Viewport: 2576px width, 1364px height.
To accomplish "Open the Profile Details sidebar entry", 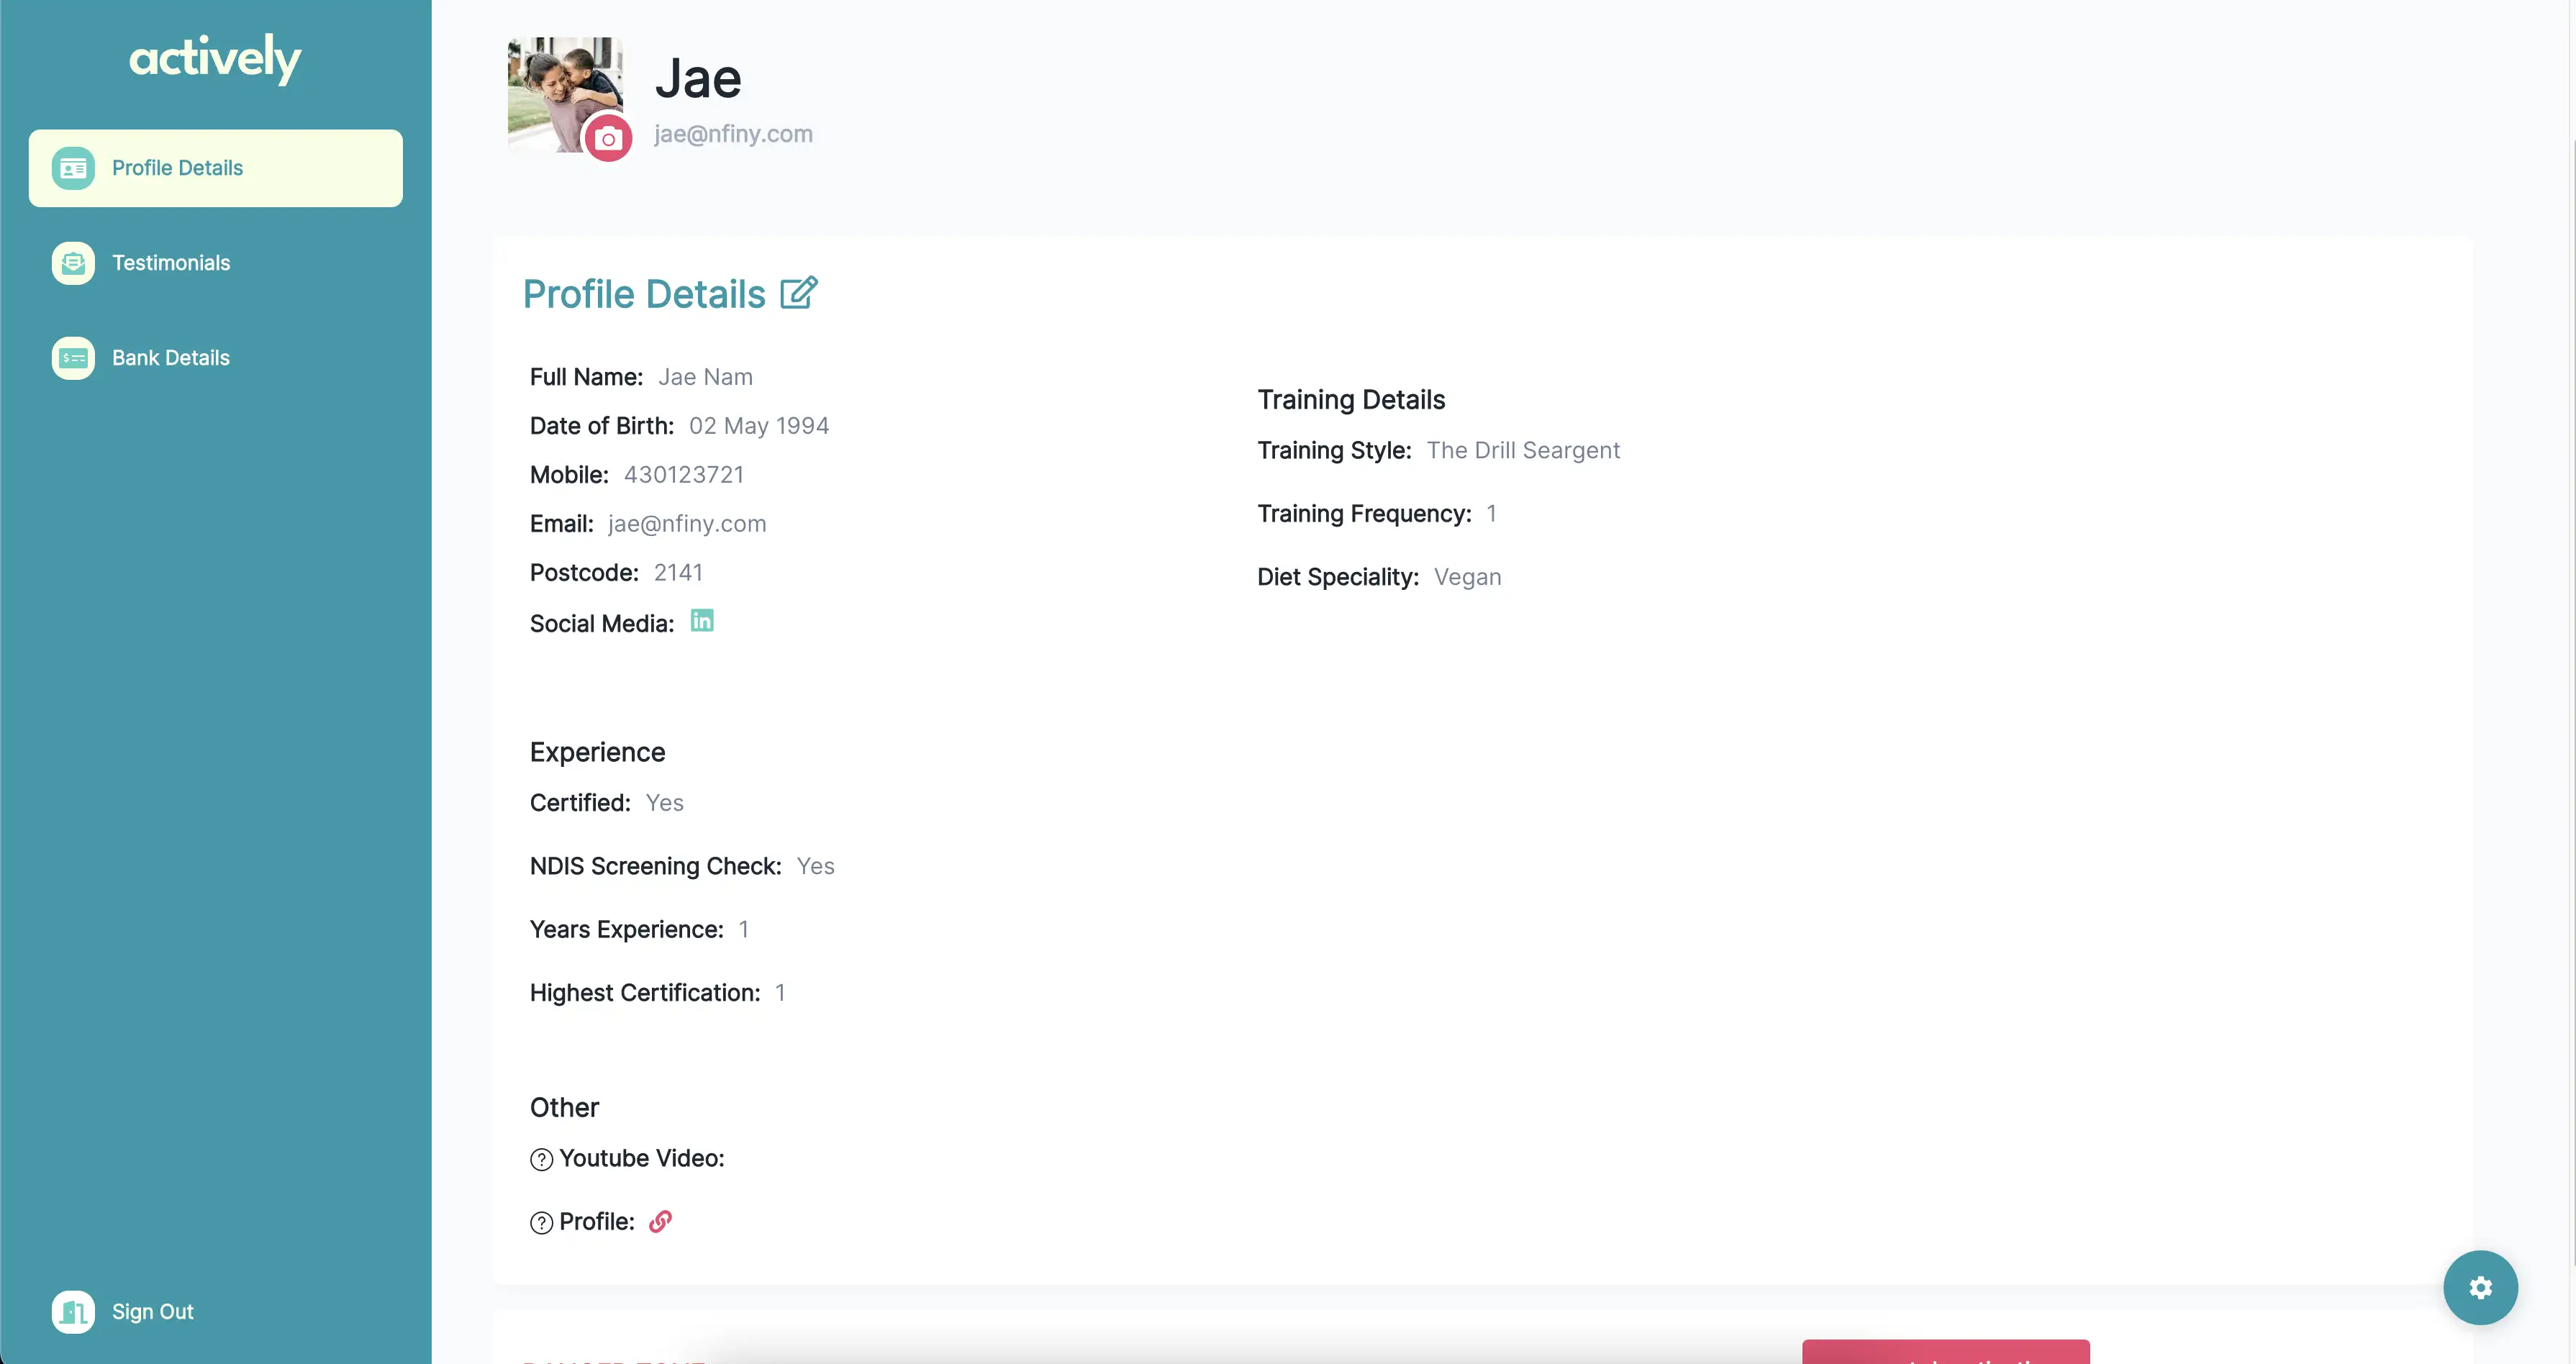I will tap(178, 167).
